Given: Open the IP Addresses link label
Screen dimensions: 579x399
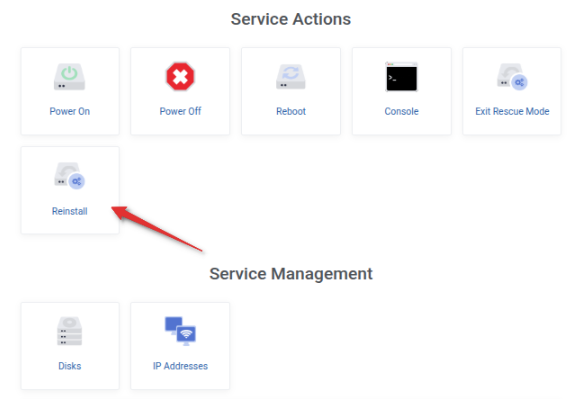Looking at the screenshot, I should [x=180, y=366].
